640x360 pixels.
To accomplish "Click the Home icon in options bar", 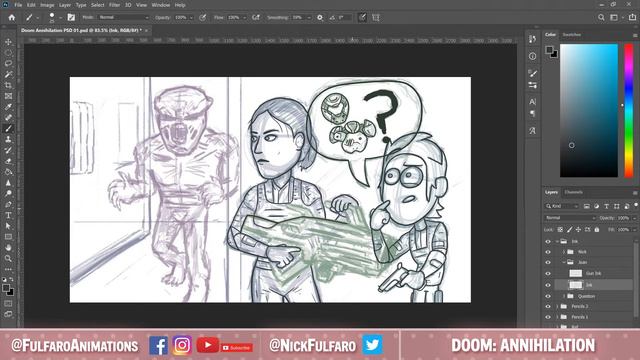I will (x=11, y=18).
